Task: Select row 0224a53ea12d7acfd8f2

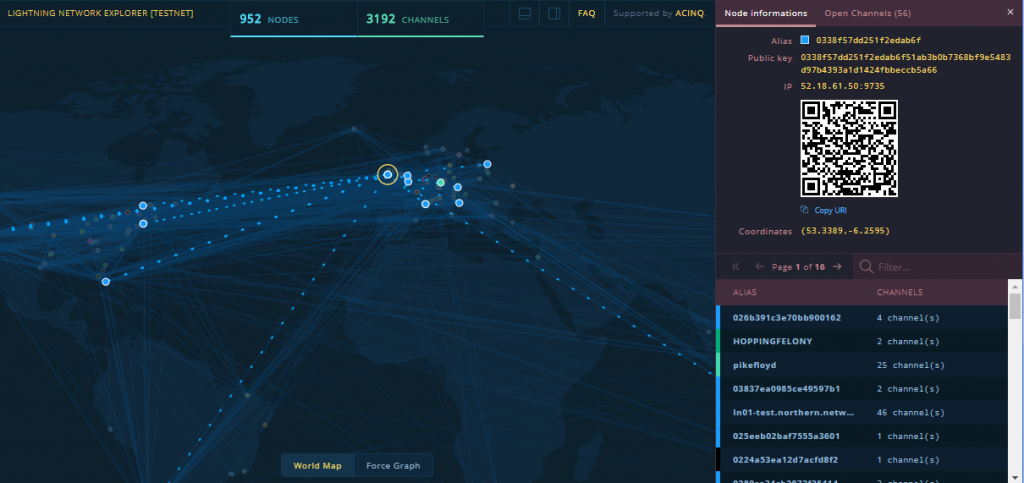Action: pos(862,460)
